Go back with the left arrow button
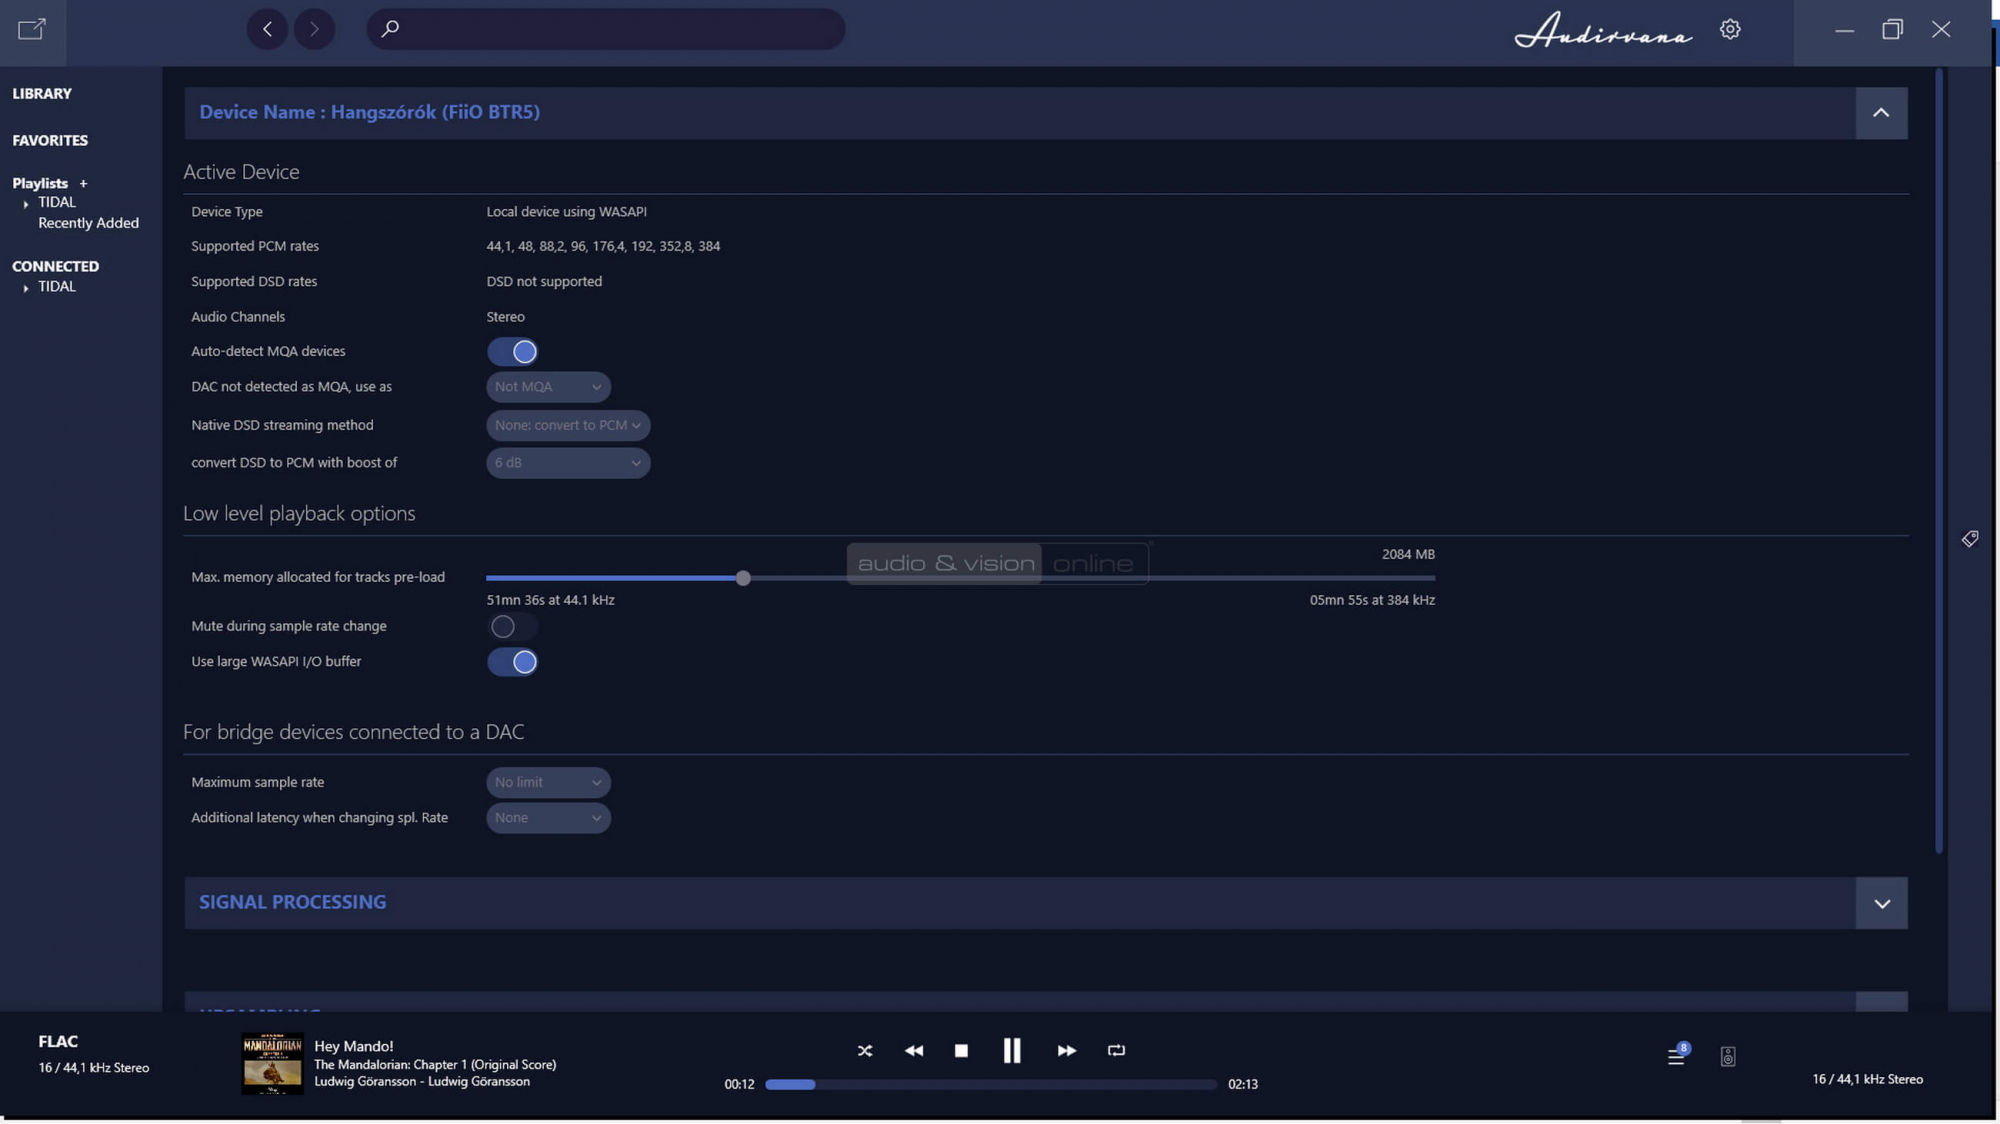Screen dimensions: 2000x1124 pyautogui.click(x=267, y=29)
